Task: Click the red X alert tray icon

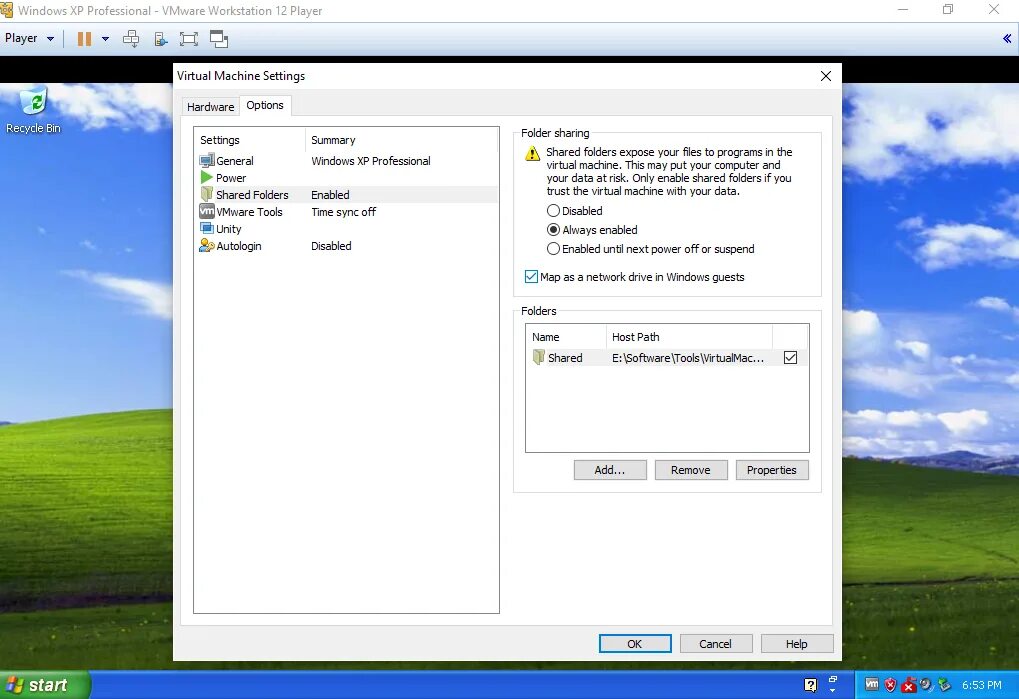Action: tap(909, 685)
